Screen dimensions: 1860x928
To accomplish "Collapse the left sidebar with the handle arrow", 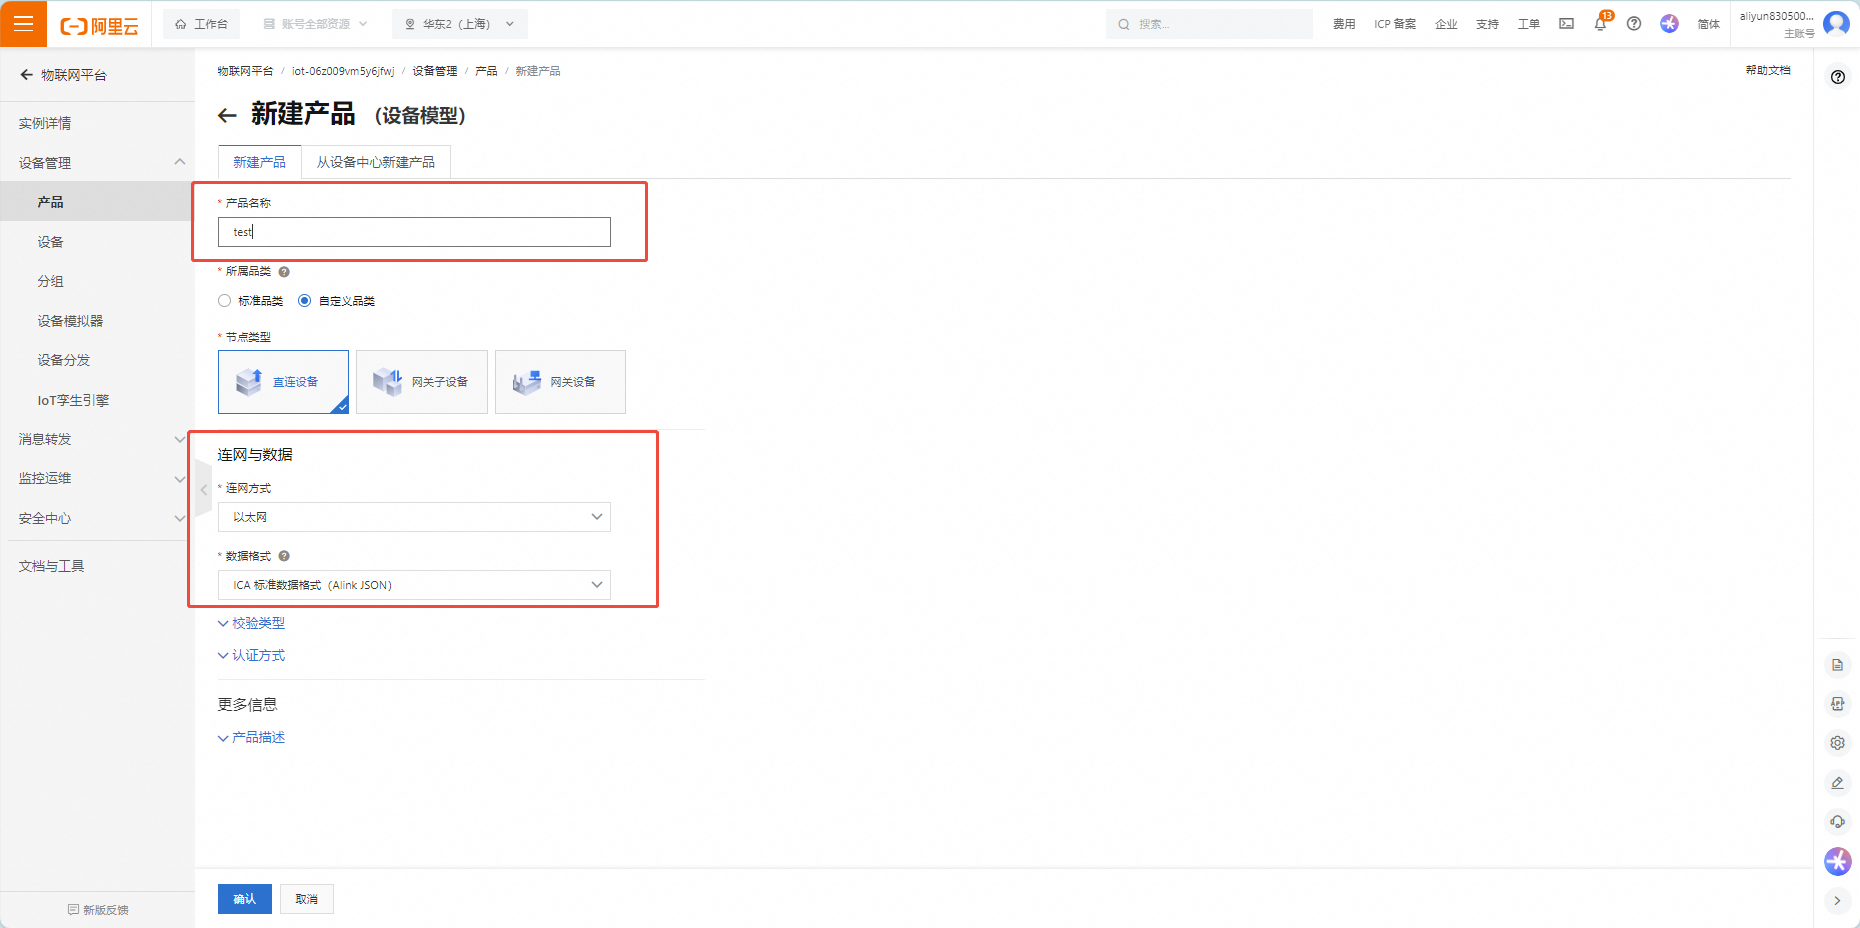I will click(x=204, y=490).
